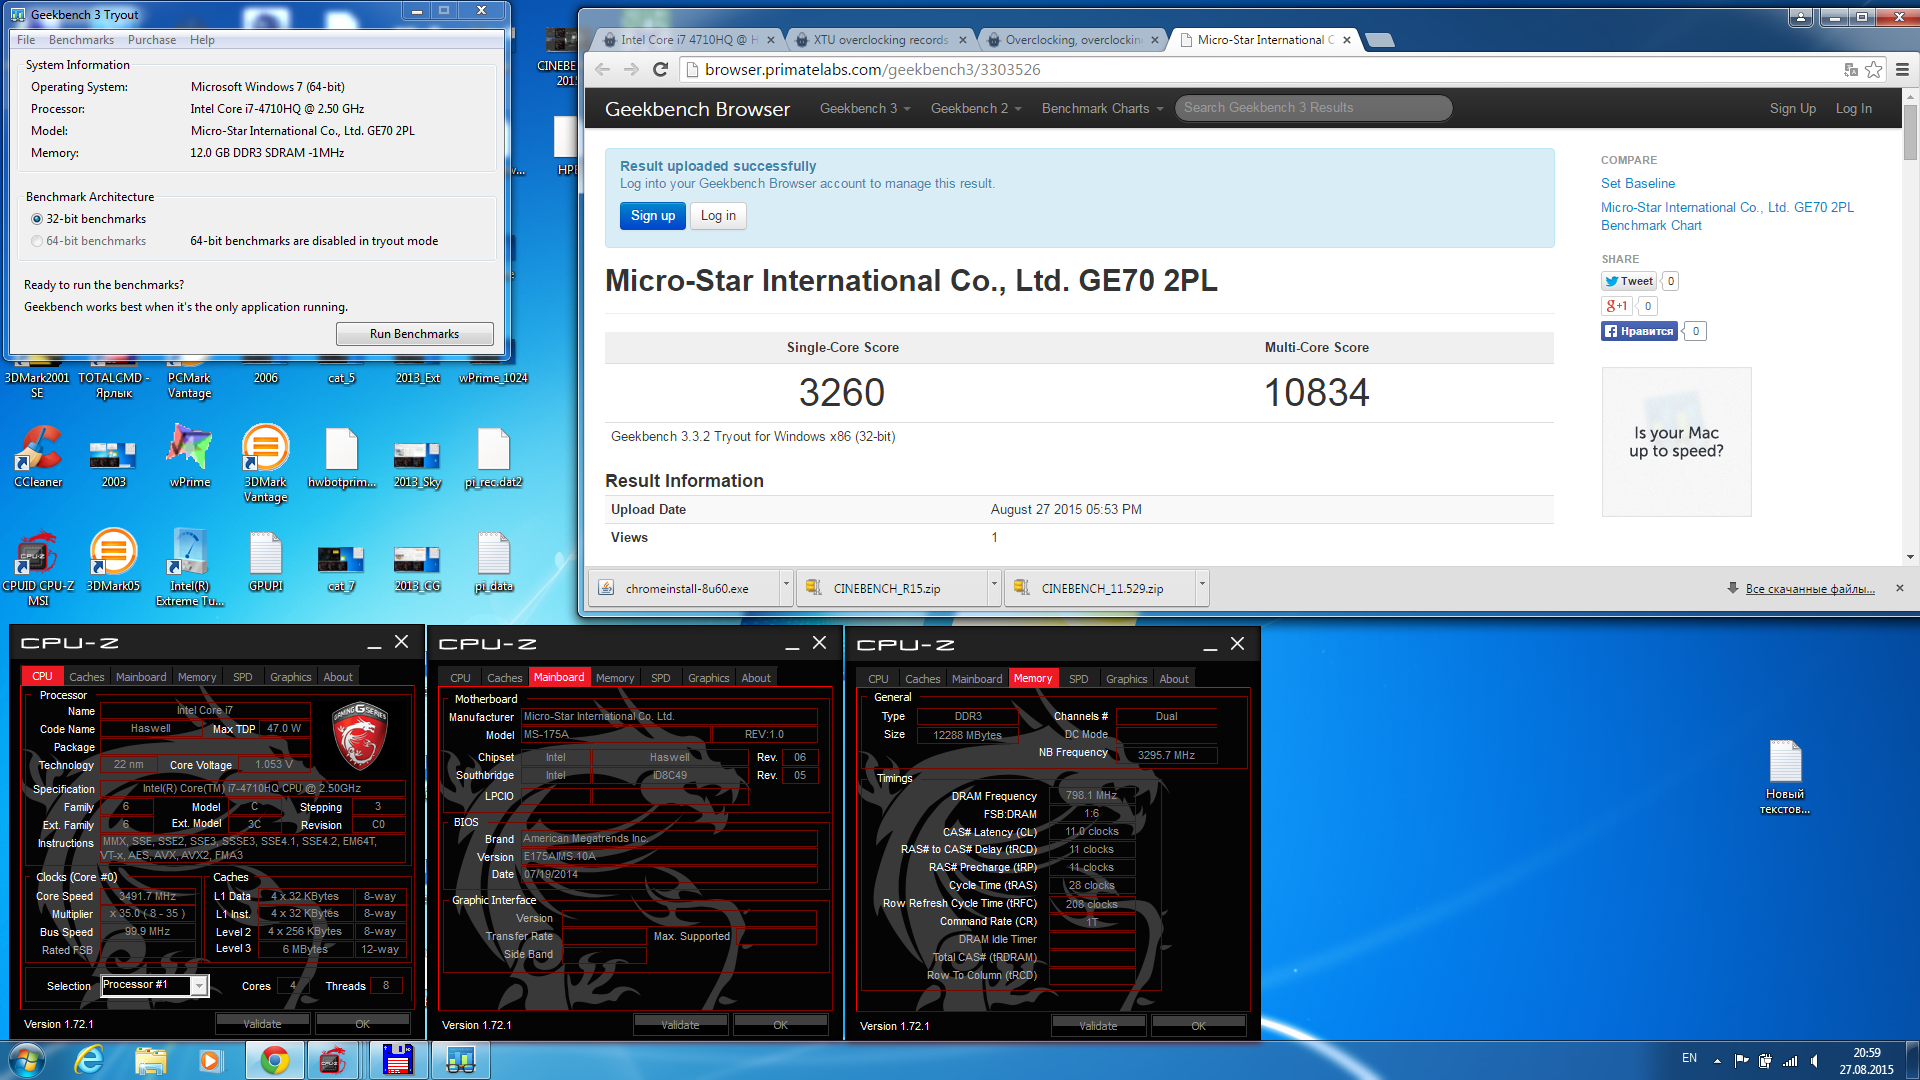Screen dimensions: 1920x1080
Task: Open the CCleaner desktop shortcut
Action: click(38, 457)
